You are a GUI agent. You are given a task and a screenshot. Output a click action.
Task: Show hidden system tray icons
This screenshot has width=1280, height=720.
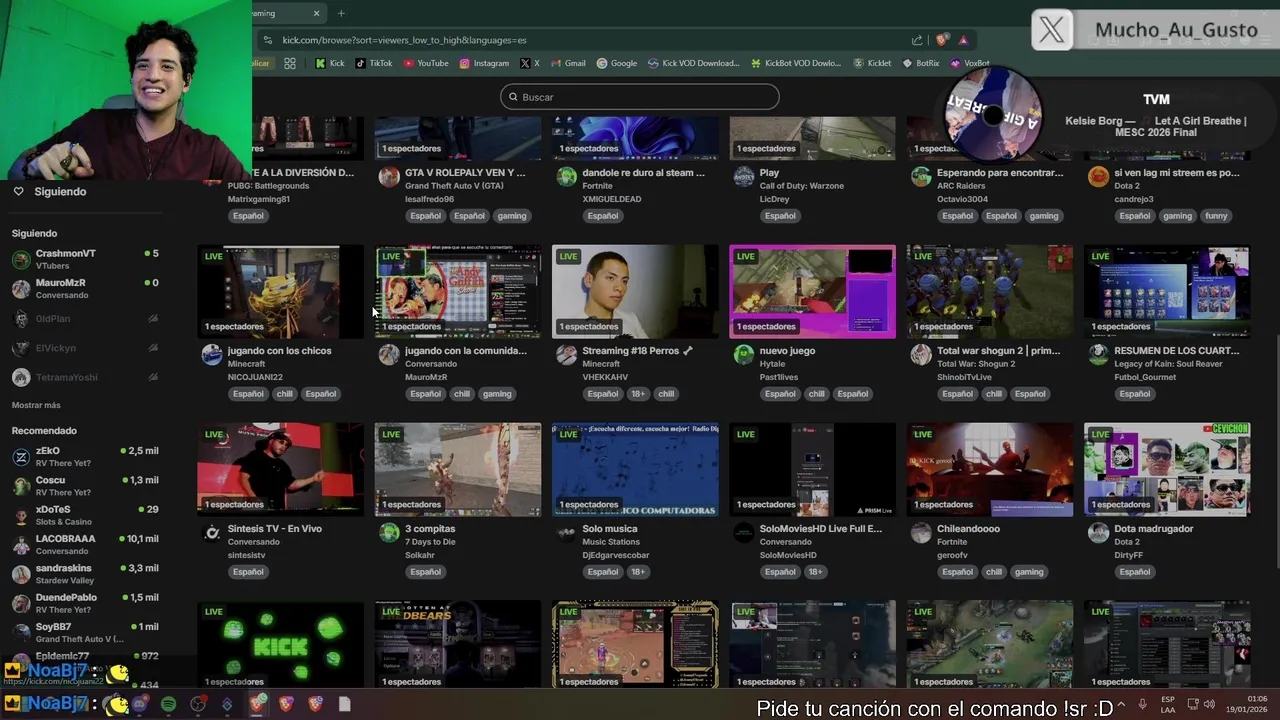(1121, 704)
